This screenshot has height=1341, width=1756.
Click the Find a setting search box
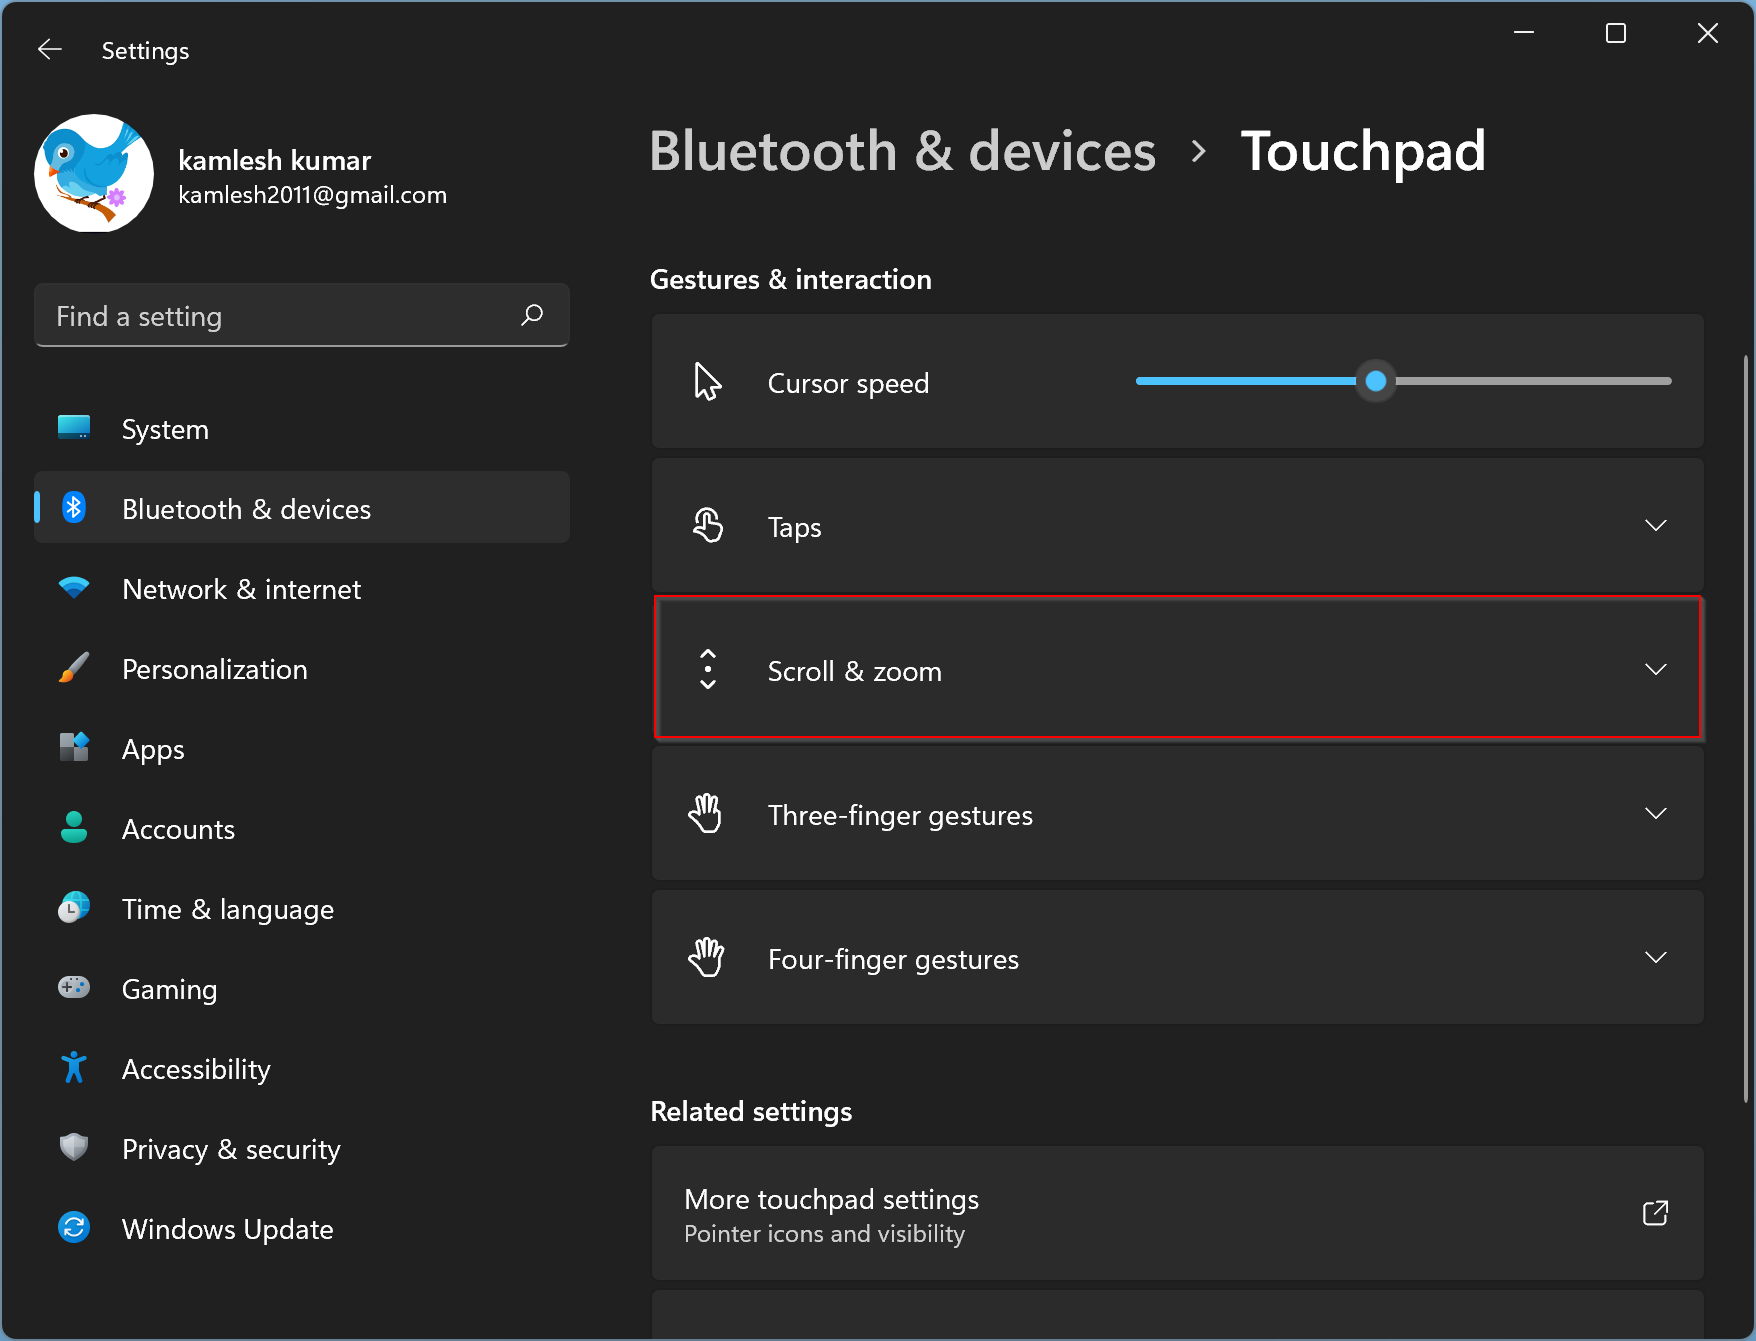pyautogui.click(x=302, y=315)
